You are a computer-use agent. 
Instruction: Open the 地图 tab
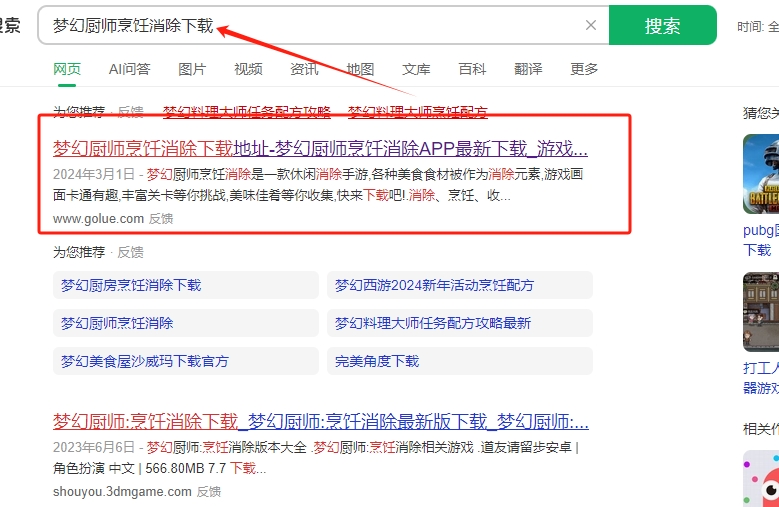point(360,69)
